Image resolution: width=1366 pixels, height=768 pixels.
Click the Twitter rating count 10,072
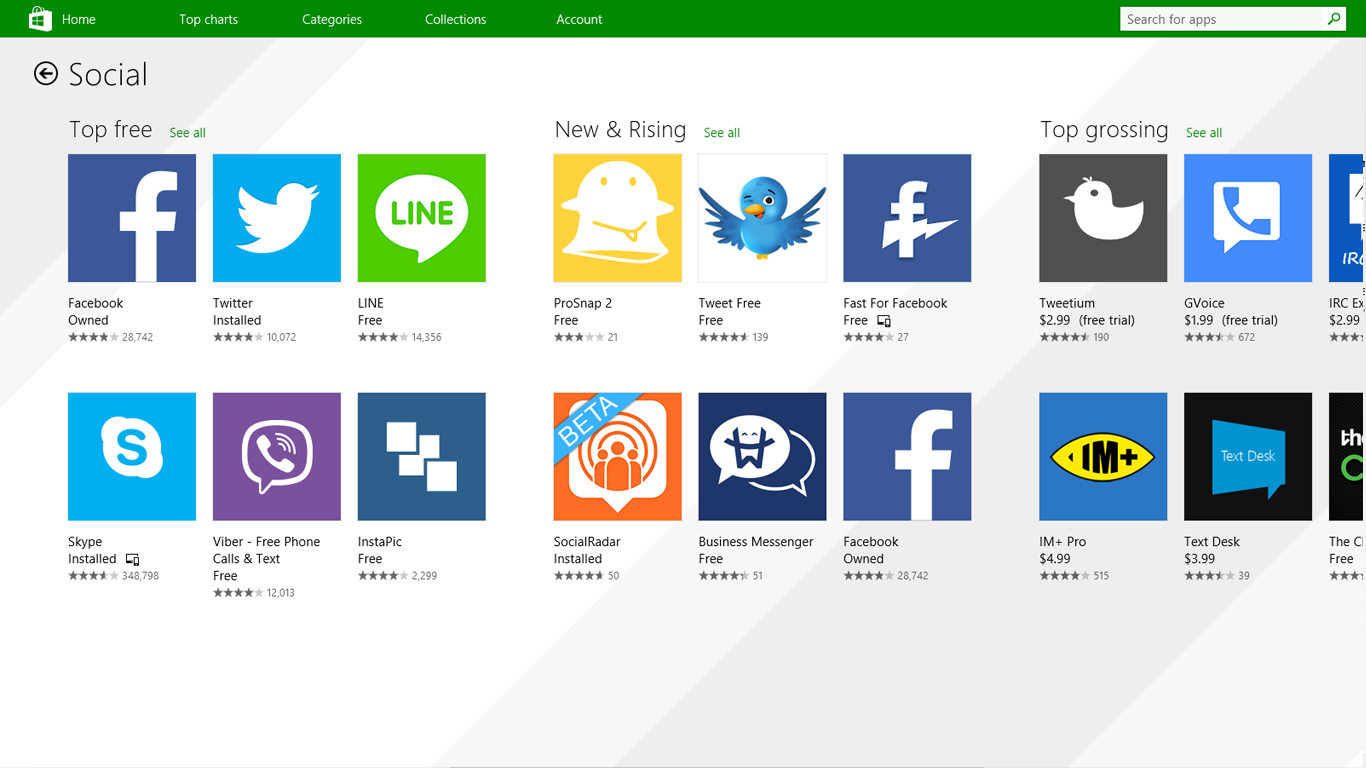tap(281, 337)
